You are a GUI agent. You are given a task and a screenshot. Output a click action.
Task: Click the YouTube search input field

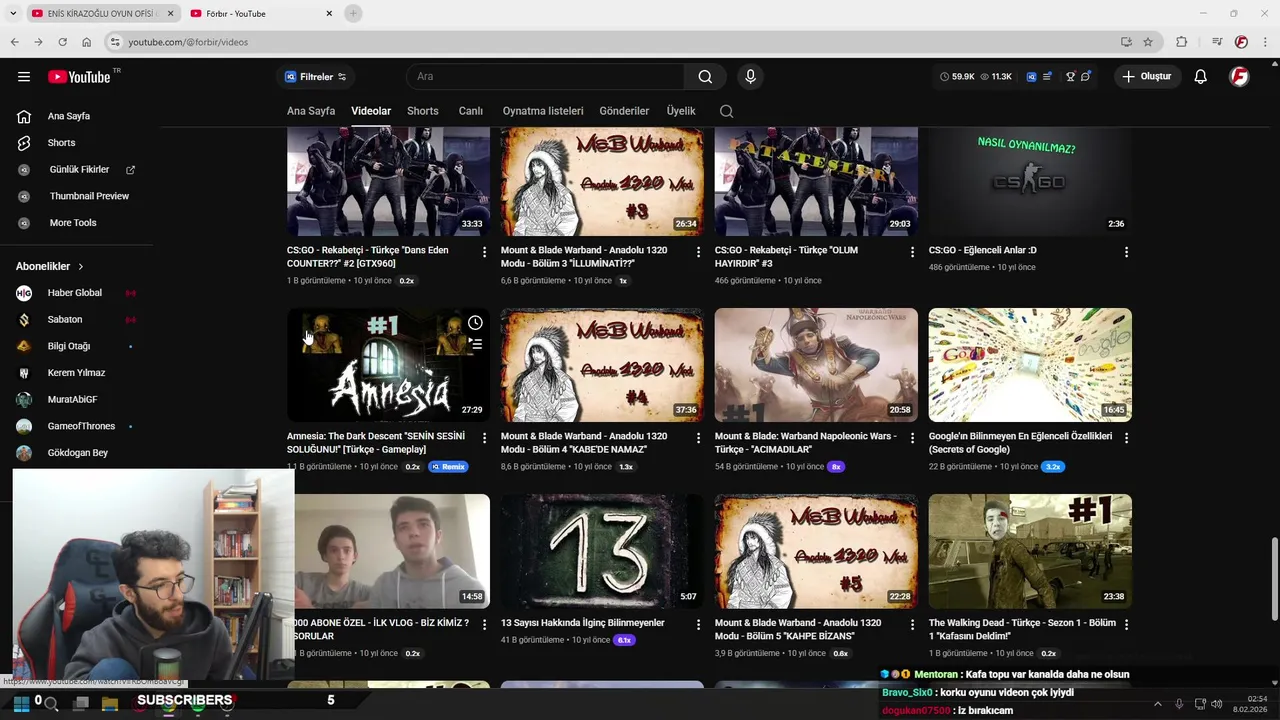pyautogui.click(x=546, y=77)
